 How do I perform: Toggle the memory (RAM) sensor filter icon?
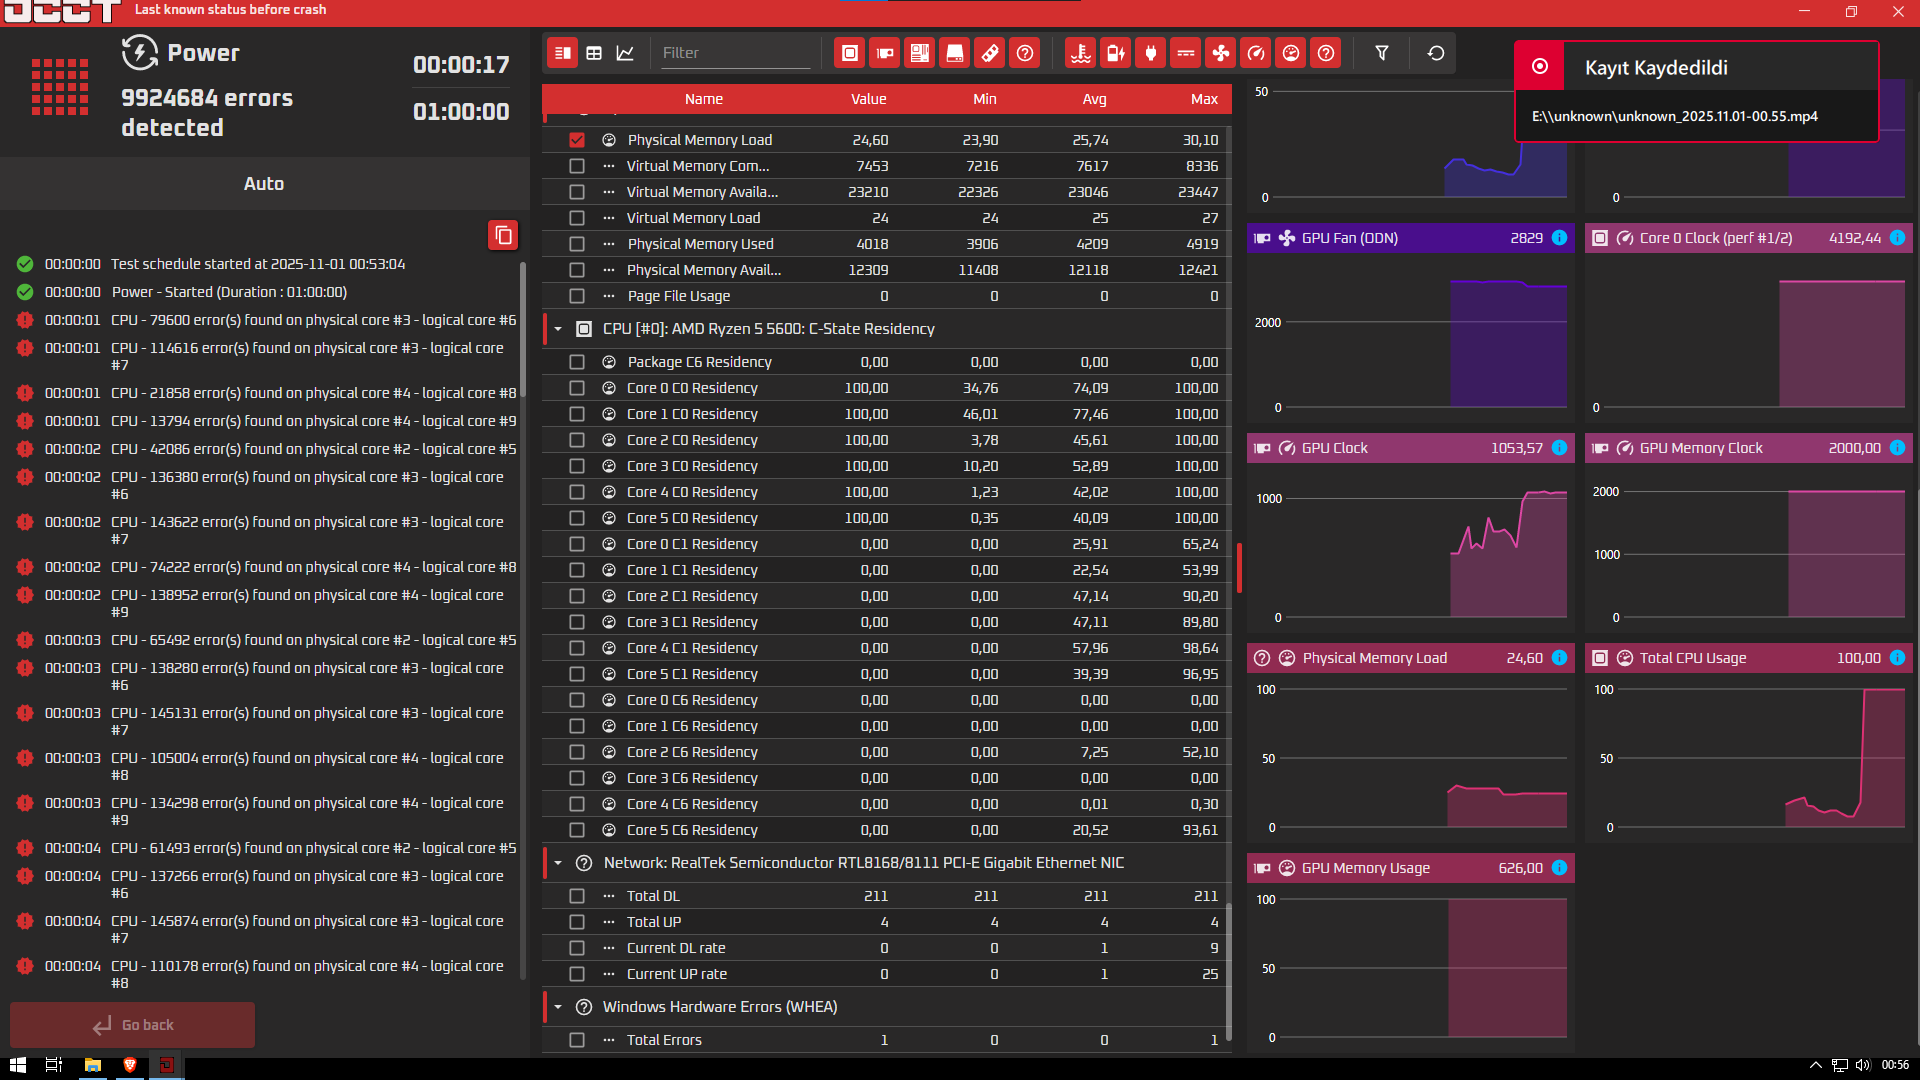point(990,53)
